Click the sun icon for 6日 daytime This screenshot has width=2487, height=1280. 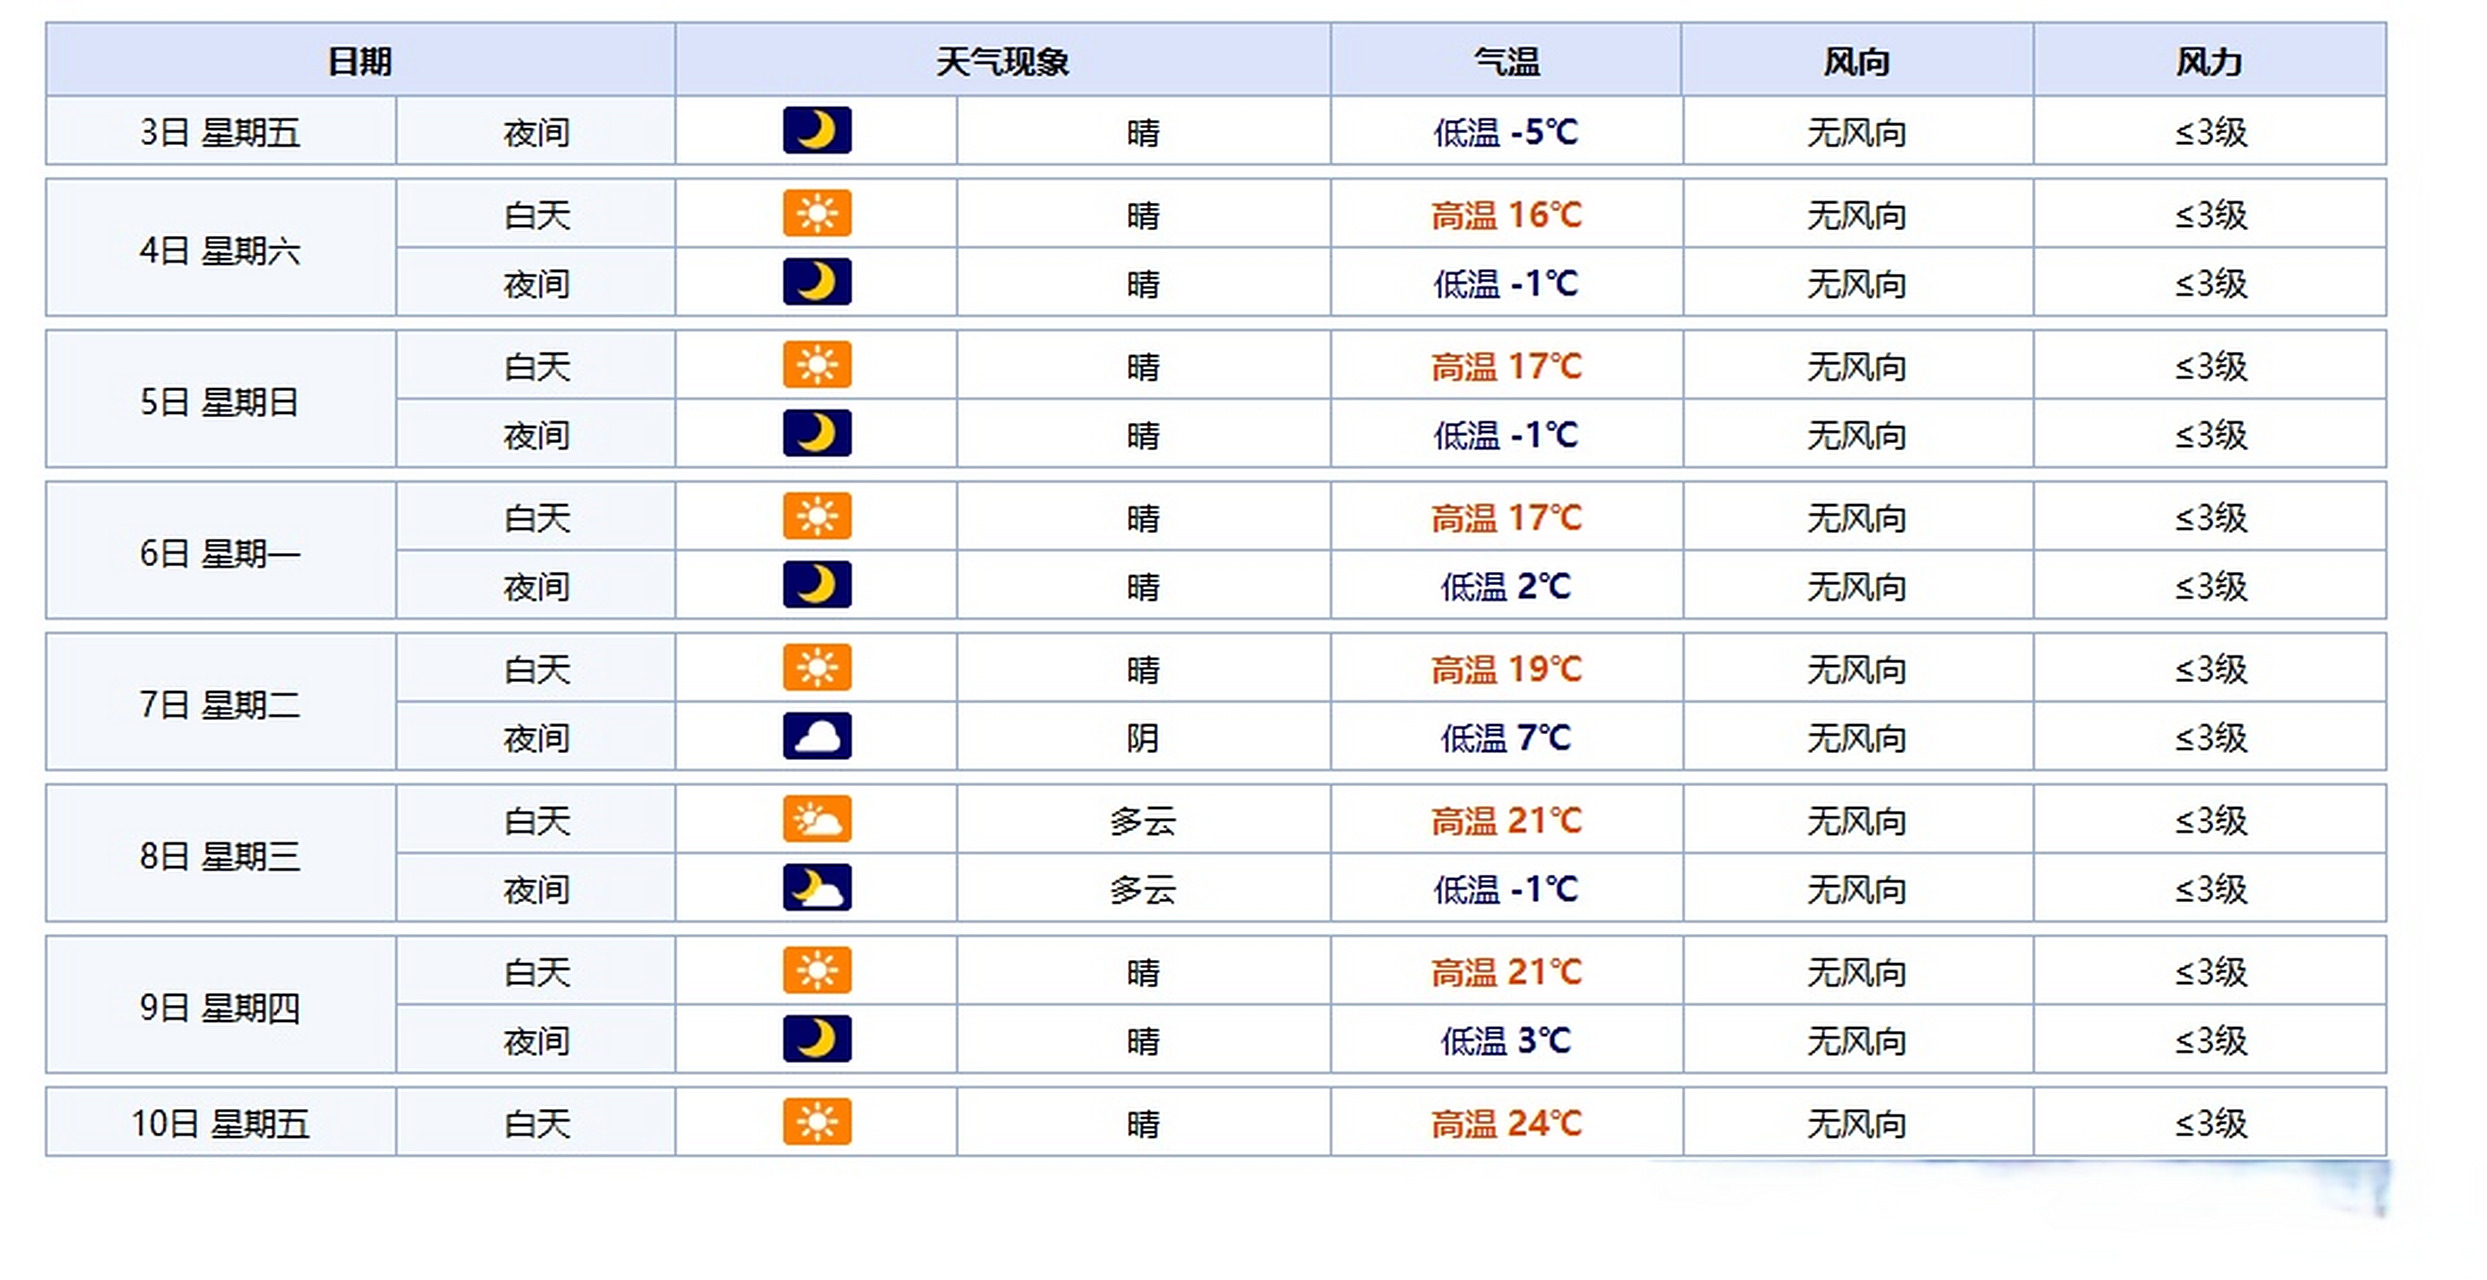(817, 516)
